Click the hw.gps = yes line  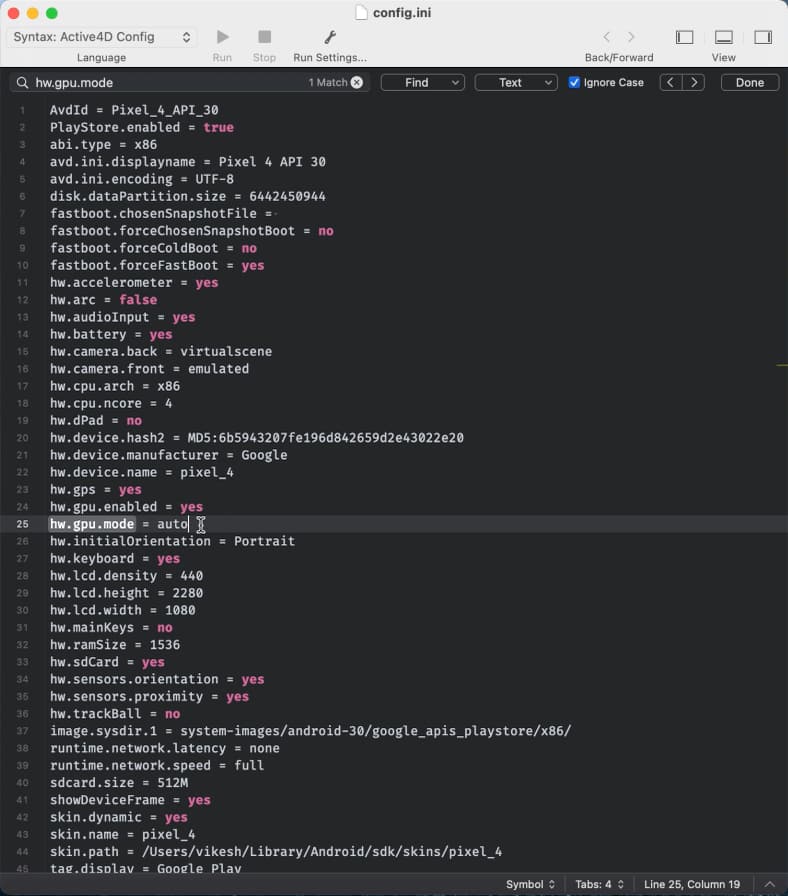click(x=95, y=489)
